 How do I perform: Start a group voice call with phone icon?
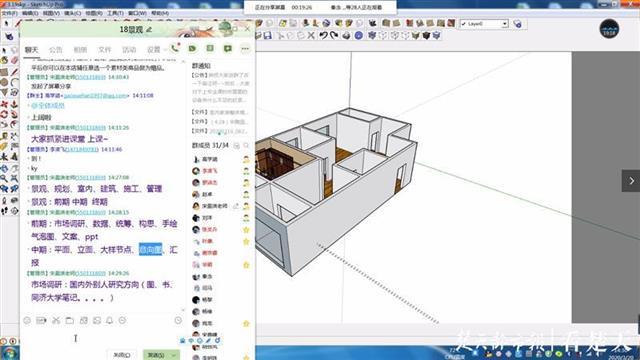175,48
